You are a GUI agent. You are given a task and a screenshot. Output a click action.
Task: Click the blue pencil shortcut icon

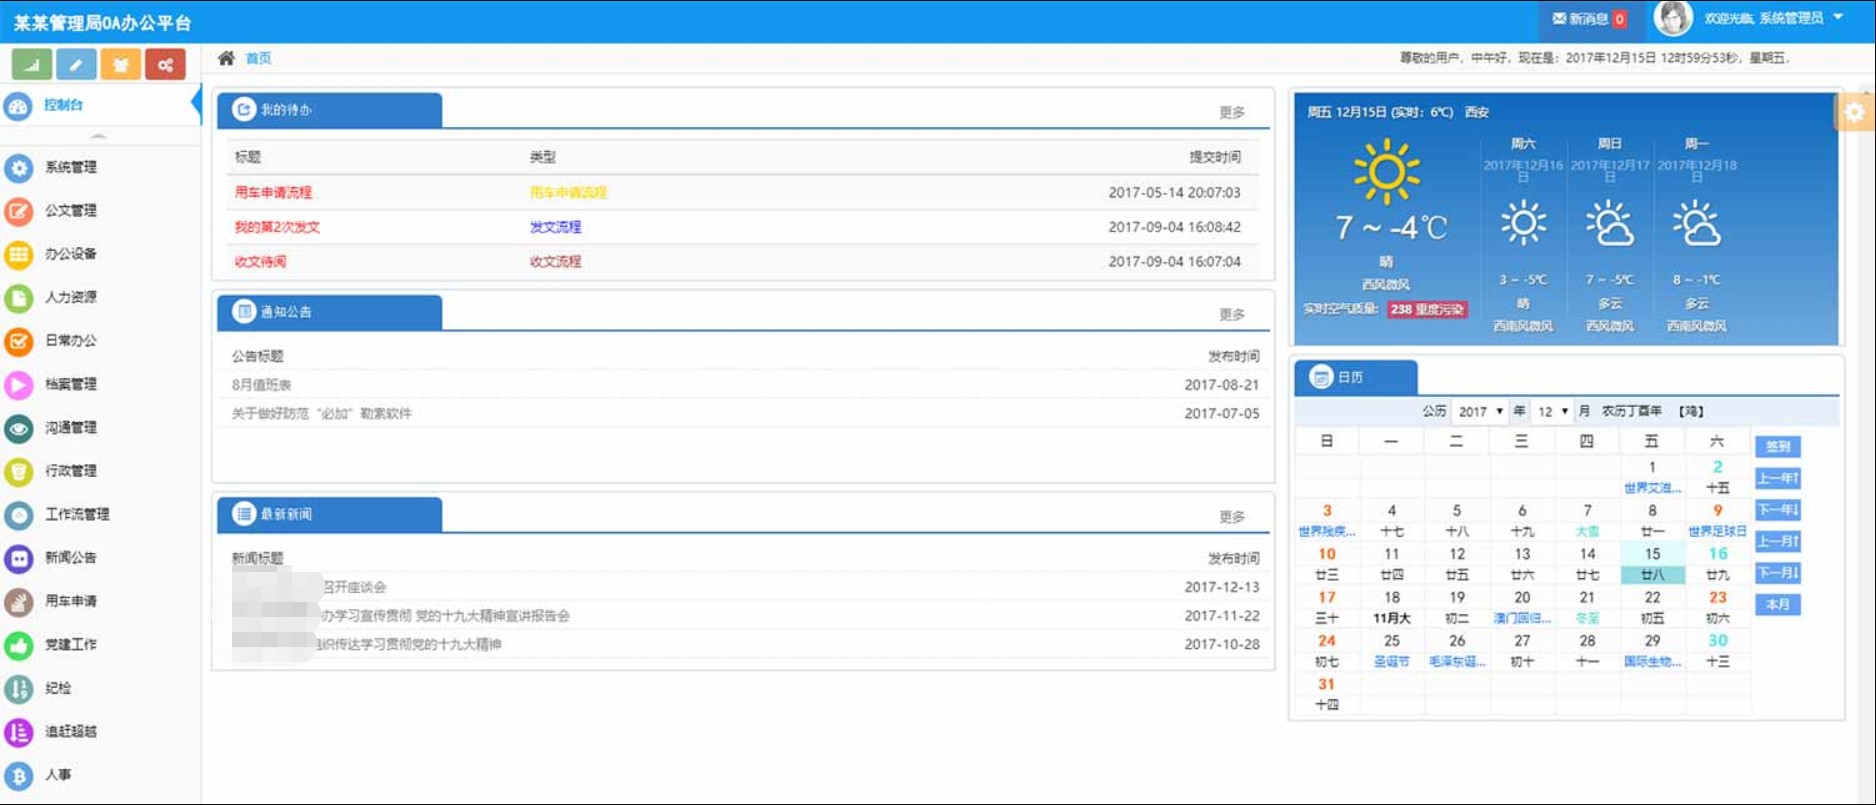click(x=76, y=65)
